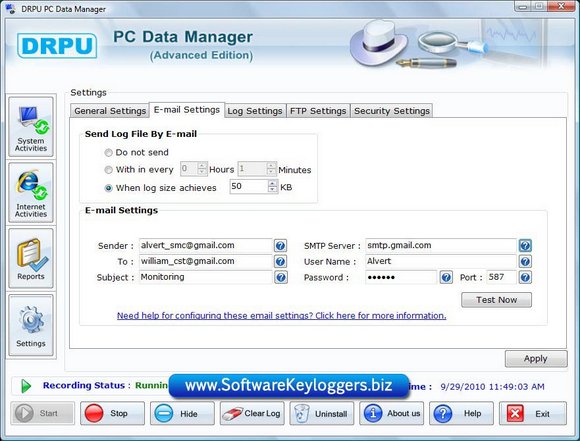Click the Clear Log button
This screenshot has height=441, width=580.
(252, 413)
